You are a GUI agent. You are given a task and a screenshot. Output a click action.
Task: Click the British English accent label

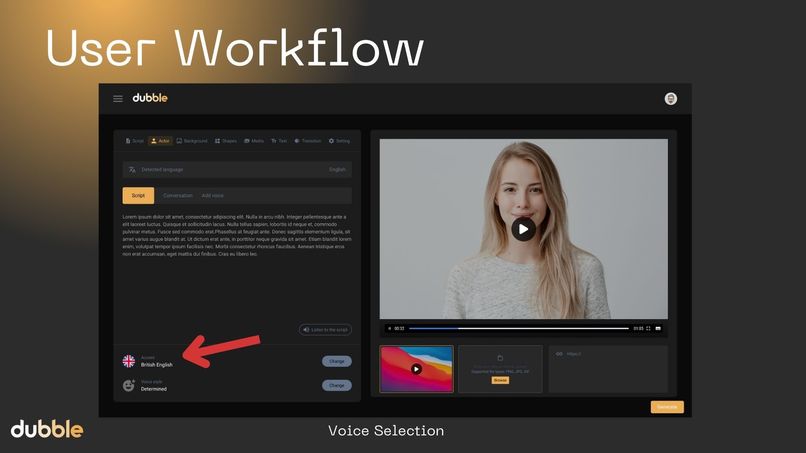coord(157,365)
